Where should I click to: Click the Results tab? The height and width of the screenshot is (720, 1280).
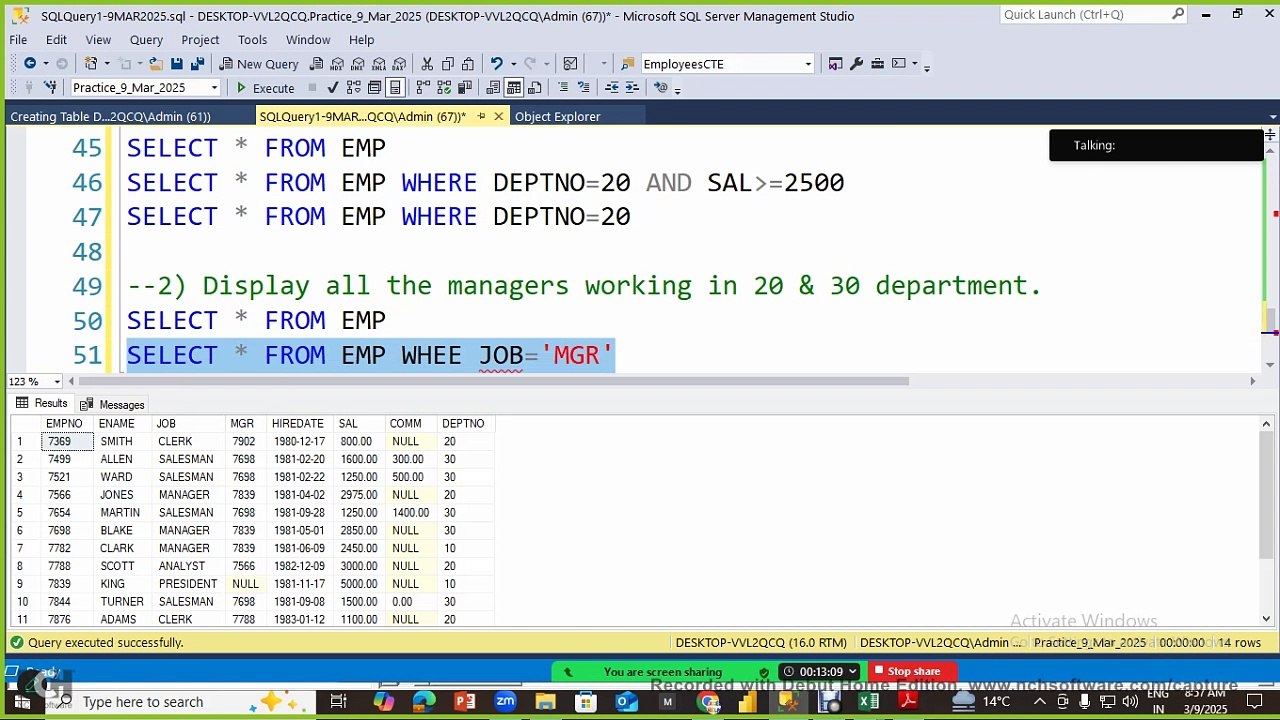pos(41,403)
